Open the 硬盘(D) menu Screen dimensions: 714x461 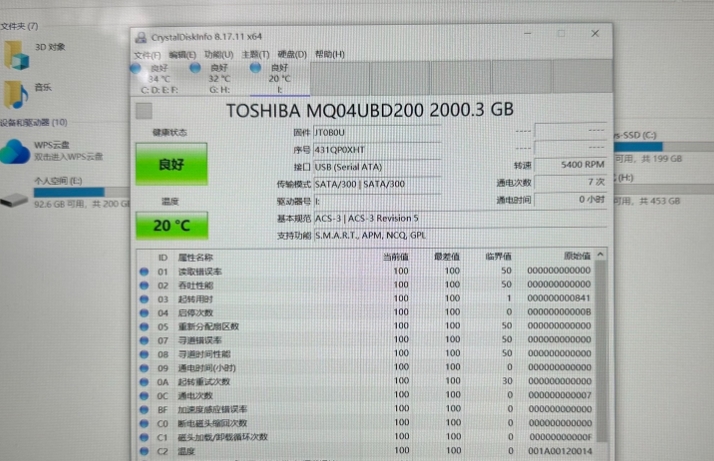pos(292,54)
